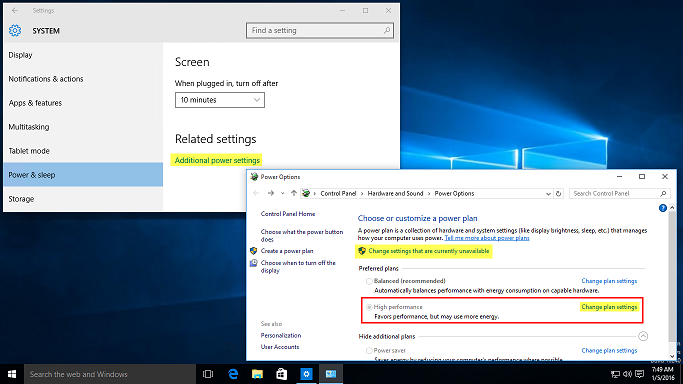683x384 pixels.
Task: Click icon beside Choose when to turn off display
Action: [254, 263]
